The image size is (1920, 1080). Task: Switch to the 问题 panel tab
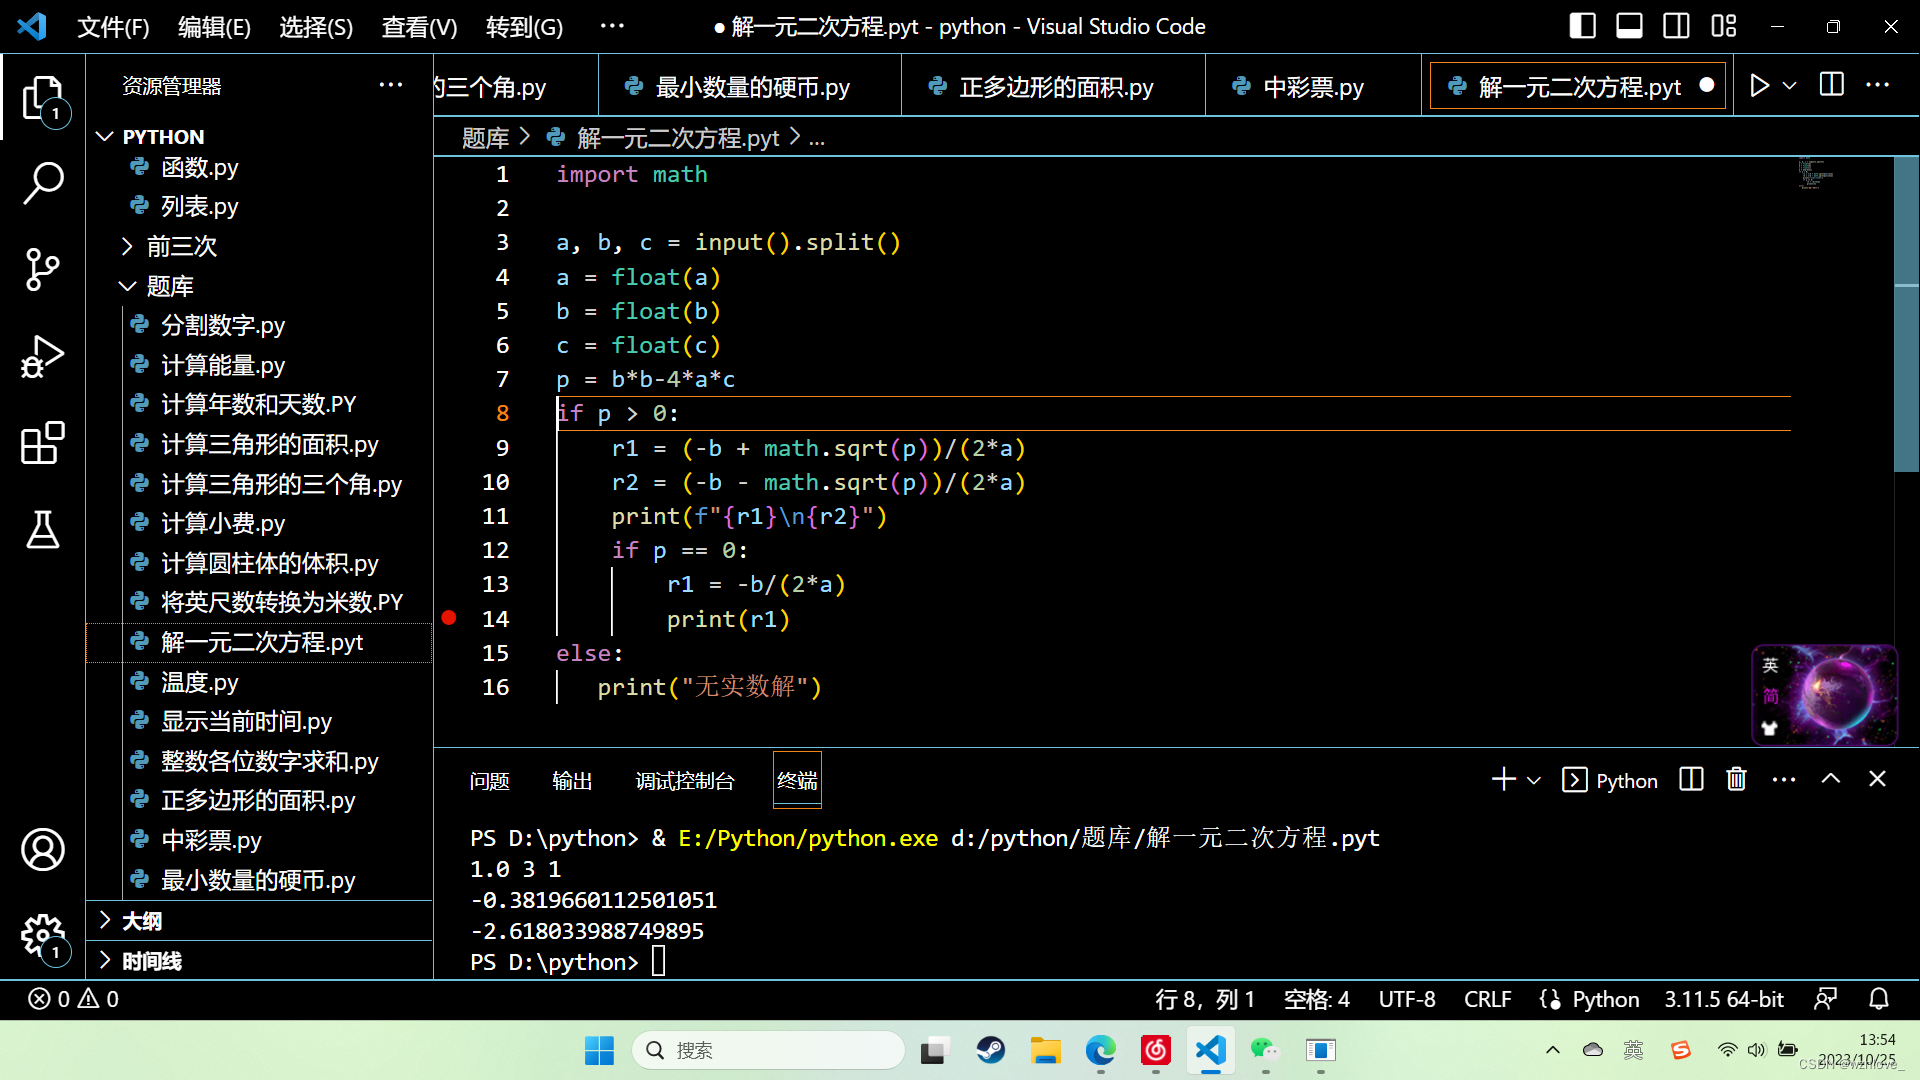tap(489, 781)
